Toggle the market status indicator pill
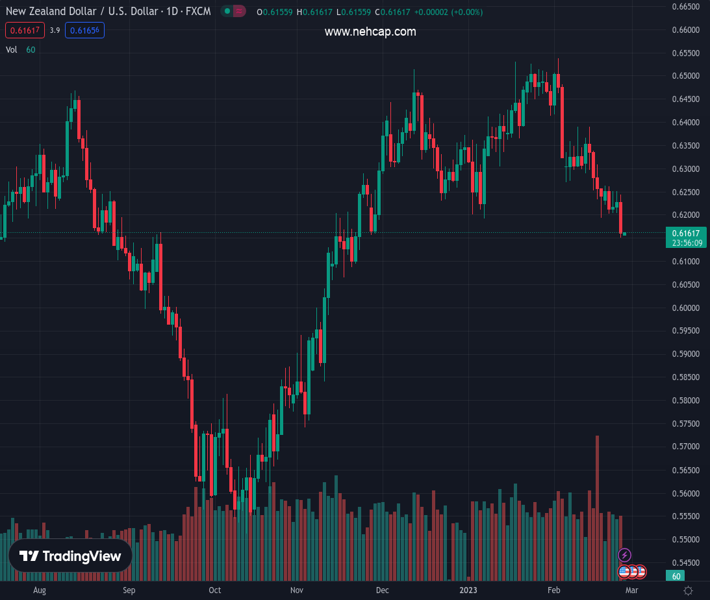Viewport: 710px width, 600px height. [x=232, y=12]
